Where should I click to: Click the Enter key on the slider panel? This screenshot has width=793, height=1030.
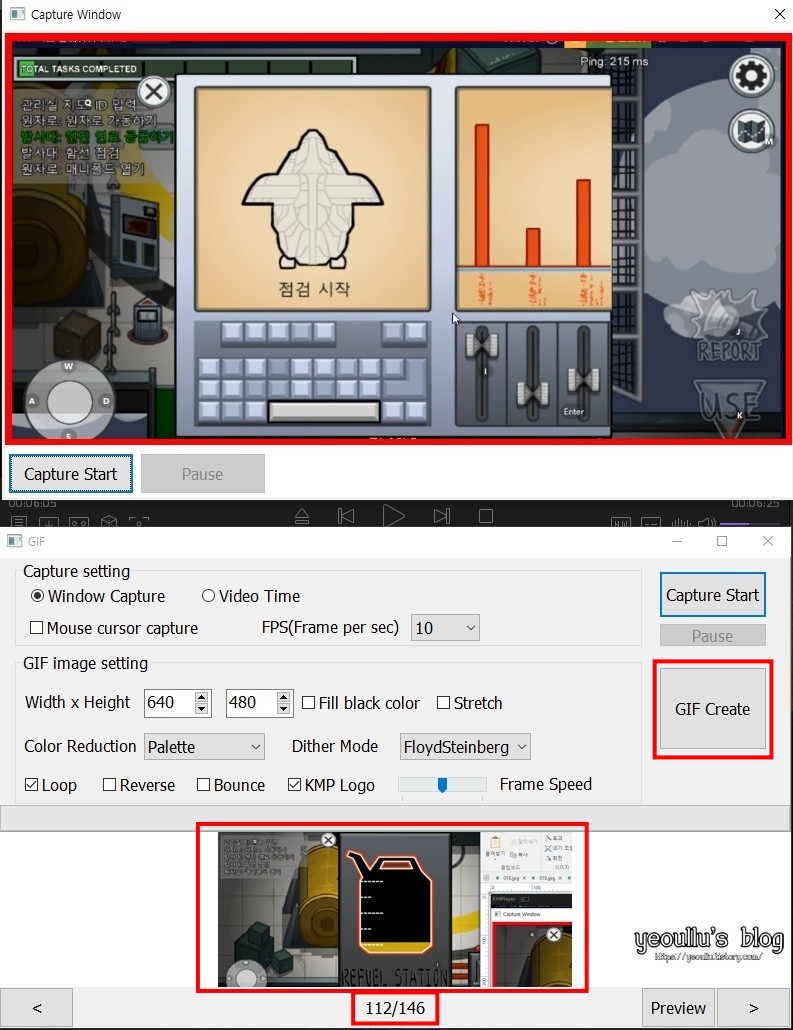(574, 412)
